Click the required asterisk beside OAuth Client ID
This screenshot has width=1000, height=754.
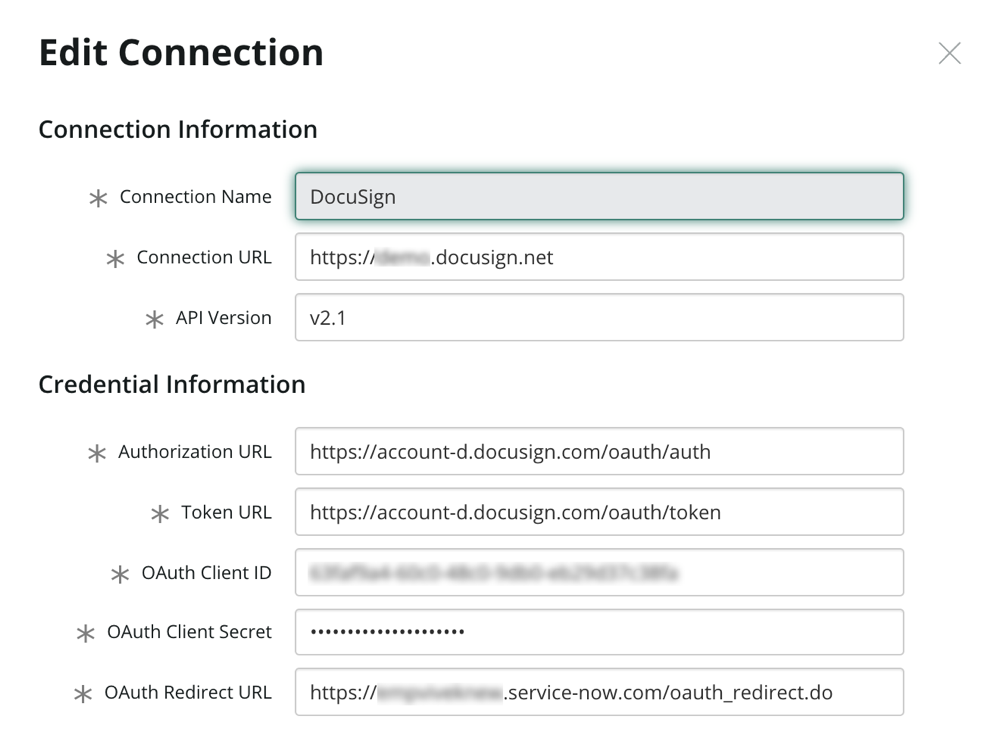click(120, 575)
